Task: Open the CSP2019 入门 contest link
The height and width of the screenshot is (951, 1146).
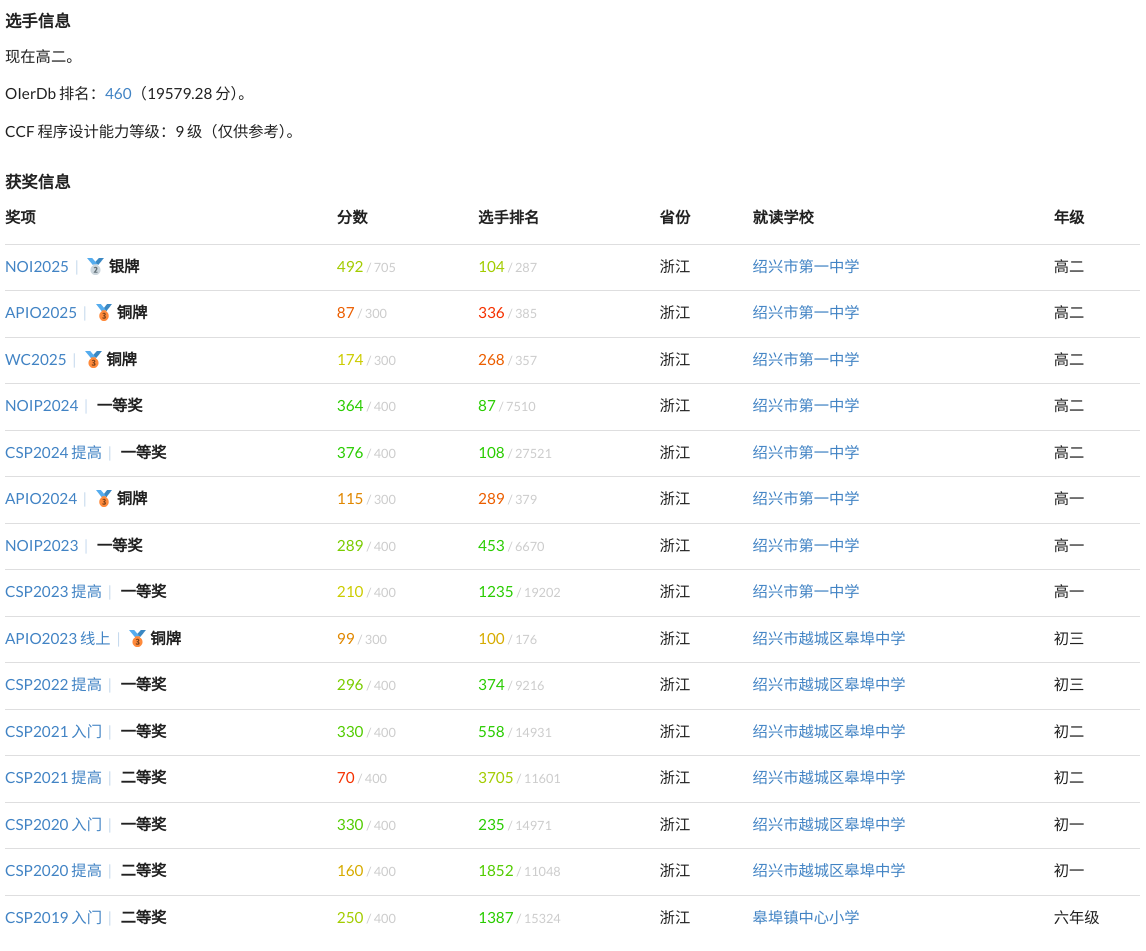Action: [x=53, y=918]
